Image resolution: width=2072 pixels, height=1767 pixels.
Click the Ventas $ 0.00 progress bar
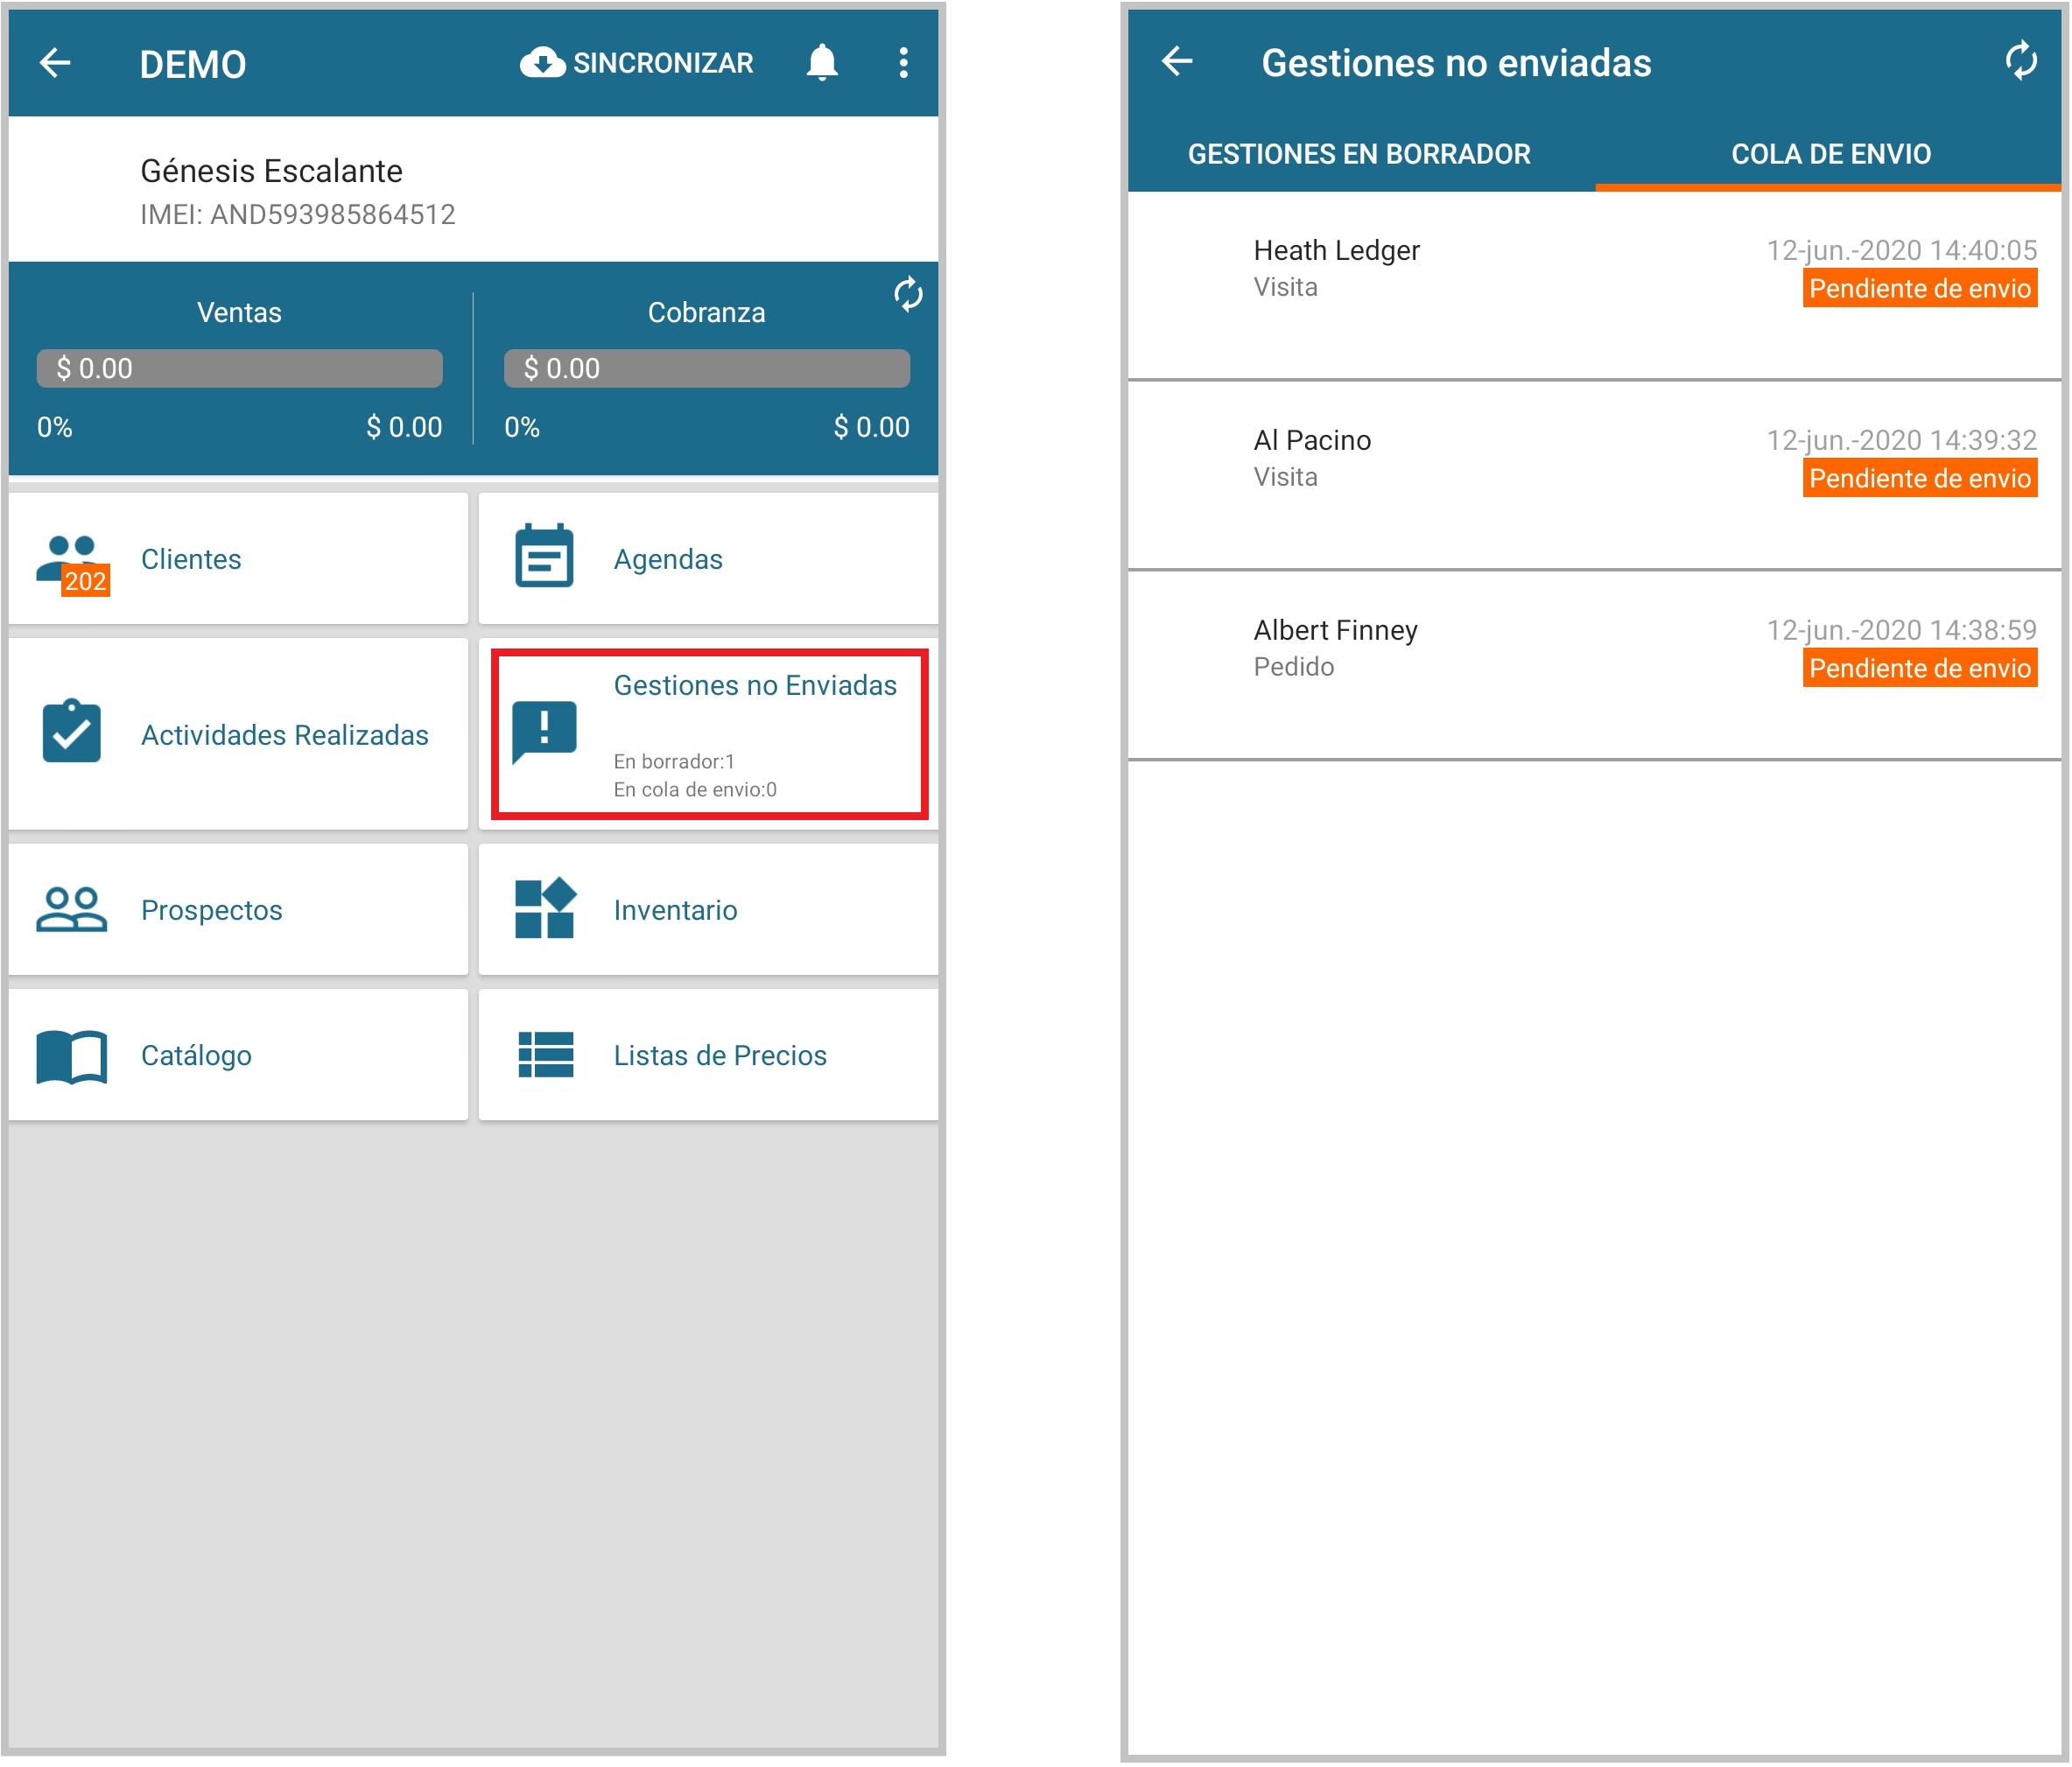(239, 368)
